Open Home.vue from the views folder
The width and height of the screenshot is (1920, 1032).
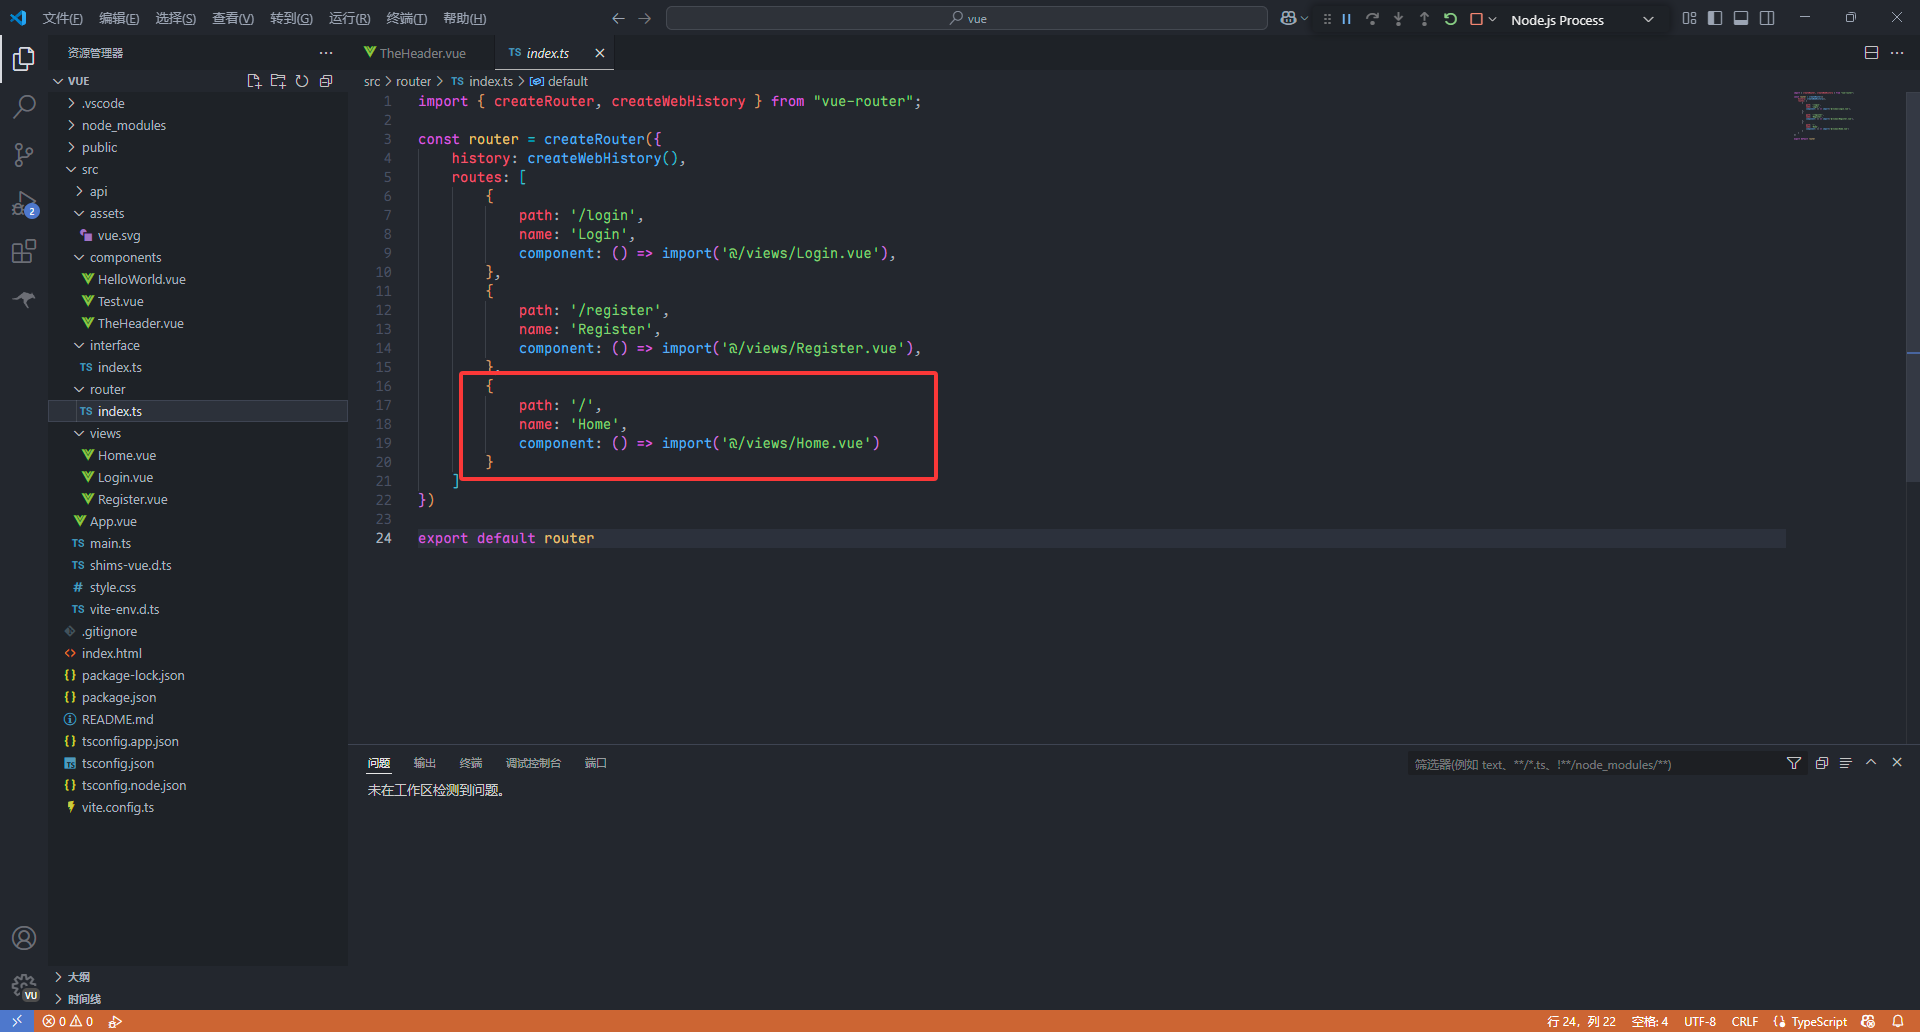(127, 455)
